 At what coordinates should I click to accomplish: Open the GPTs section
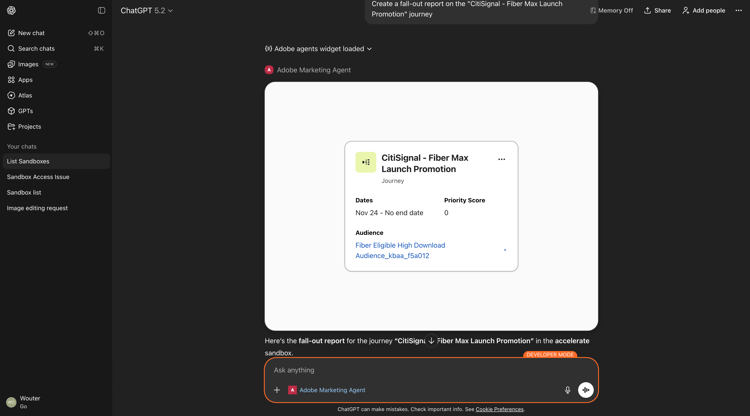point(56,111)
